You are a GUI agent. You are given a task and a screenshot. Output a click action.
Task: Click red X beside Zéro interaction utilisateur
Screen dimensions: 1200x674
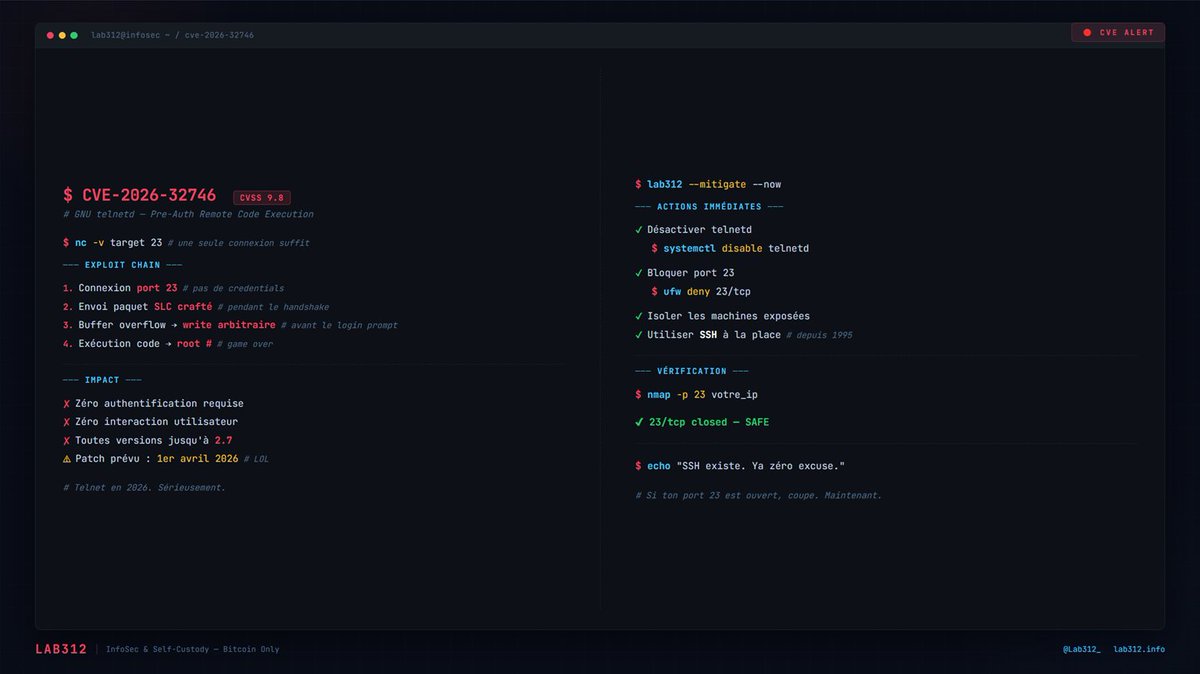pyautogui.click(x=66, y=422)
